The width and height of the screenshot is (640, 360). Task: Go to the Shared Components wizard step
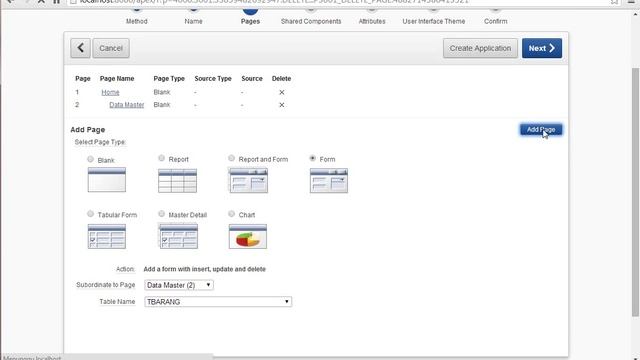click(x=311, y=21)
